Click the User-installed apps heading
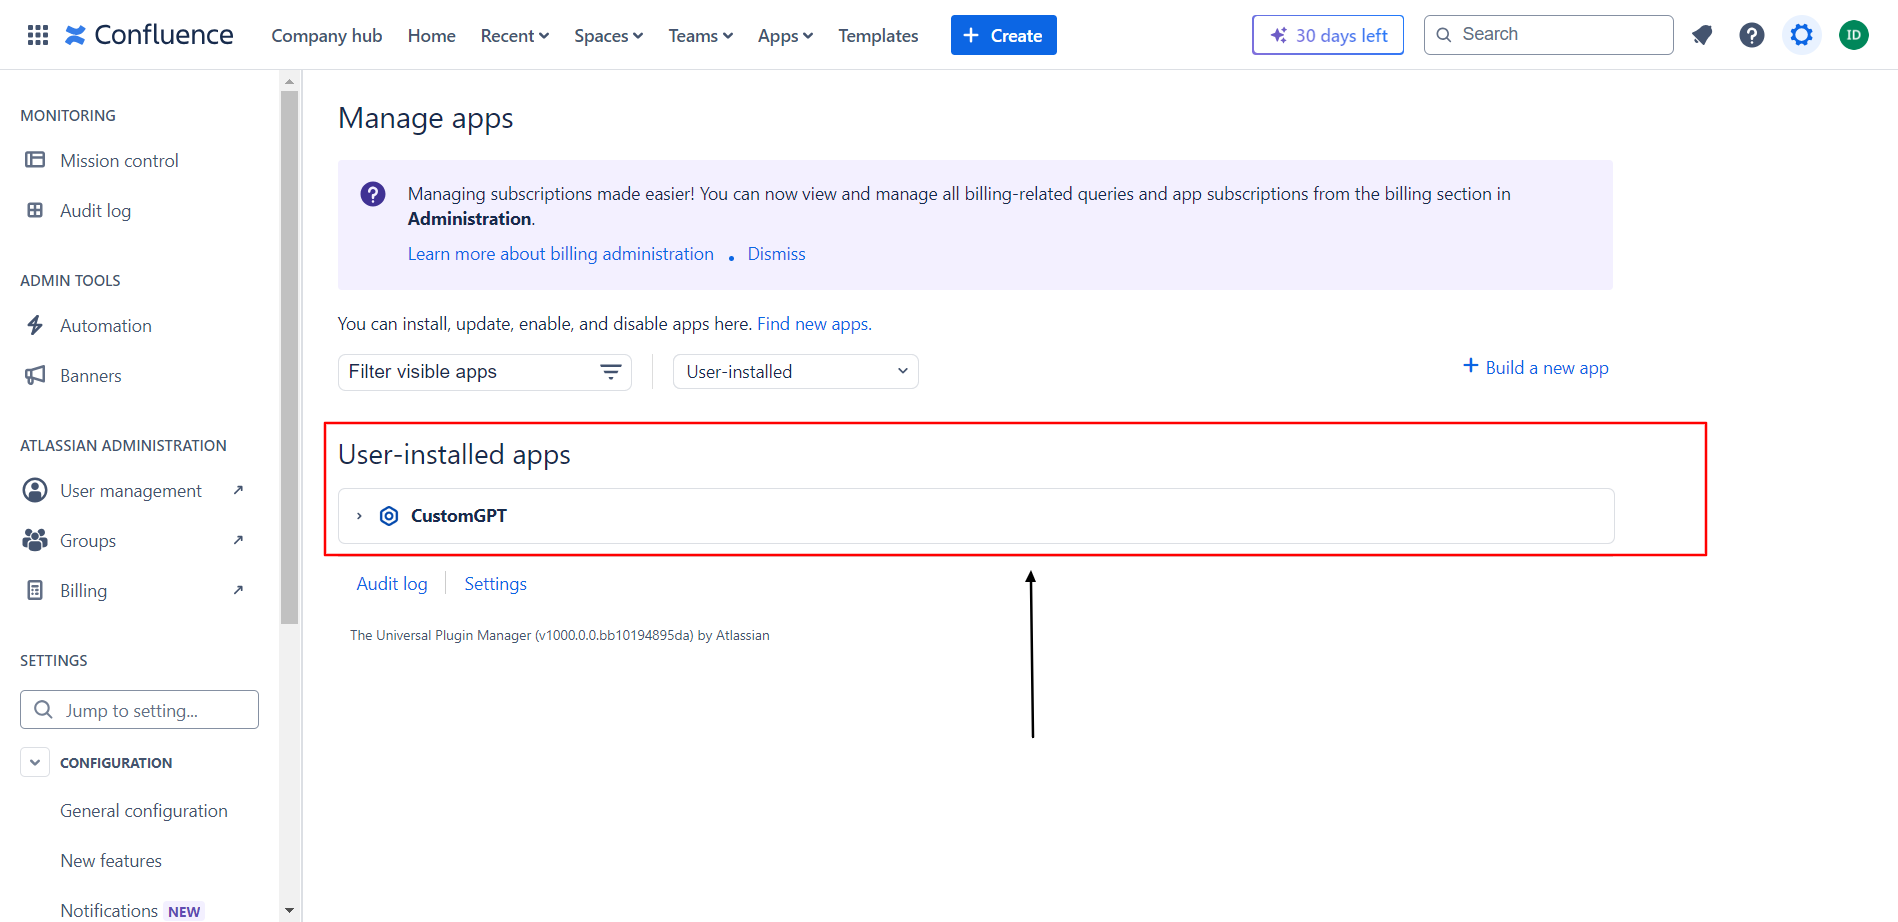Viewport: 1898px width, 922px height. point(454,455)
